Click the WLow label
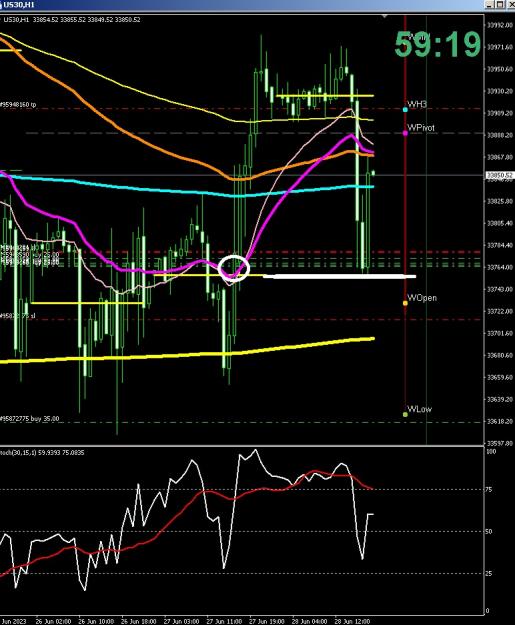Screen dimensions: 515x625 pos(419,409)
